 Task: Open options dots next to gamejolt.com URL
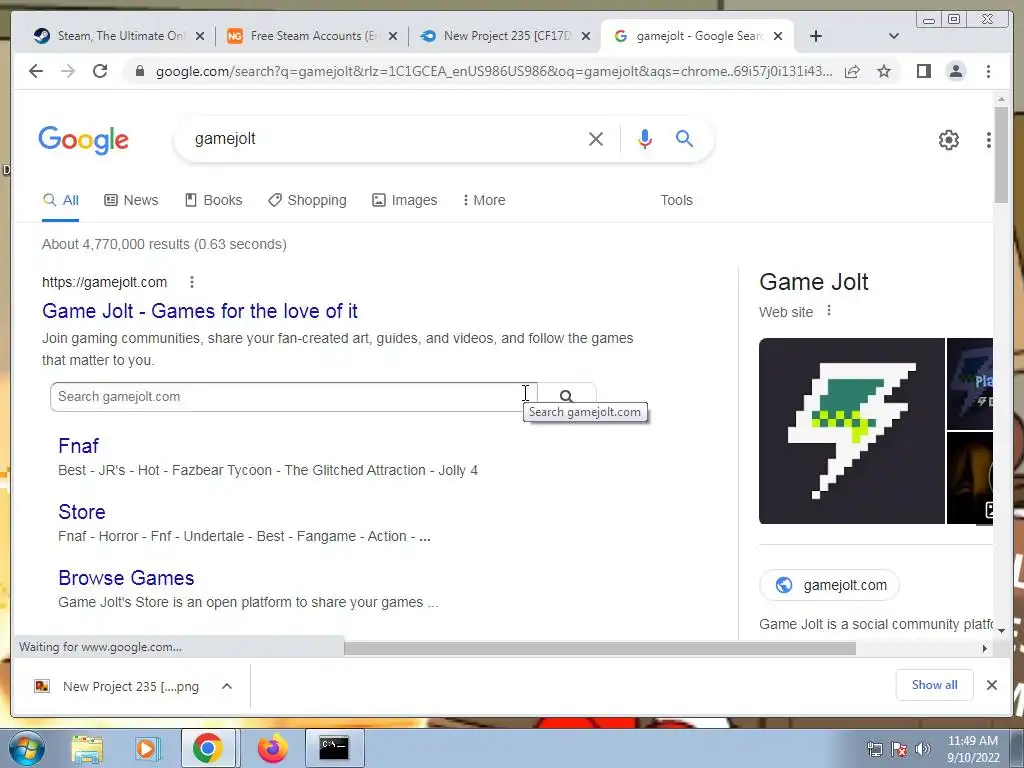pos(191,282)
